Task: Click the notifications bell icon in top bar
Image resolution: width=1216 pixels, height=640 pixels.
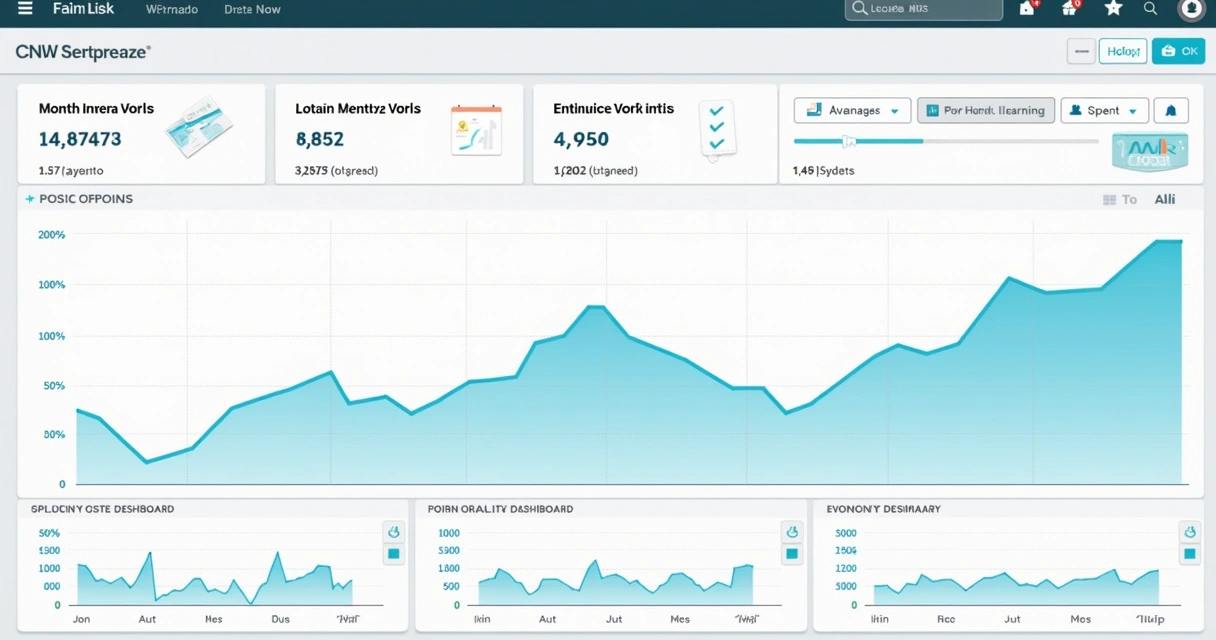Action: tap(1028, 9)
